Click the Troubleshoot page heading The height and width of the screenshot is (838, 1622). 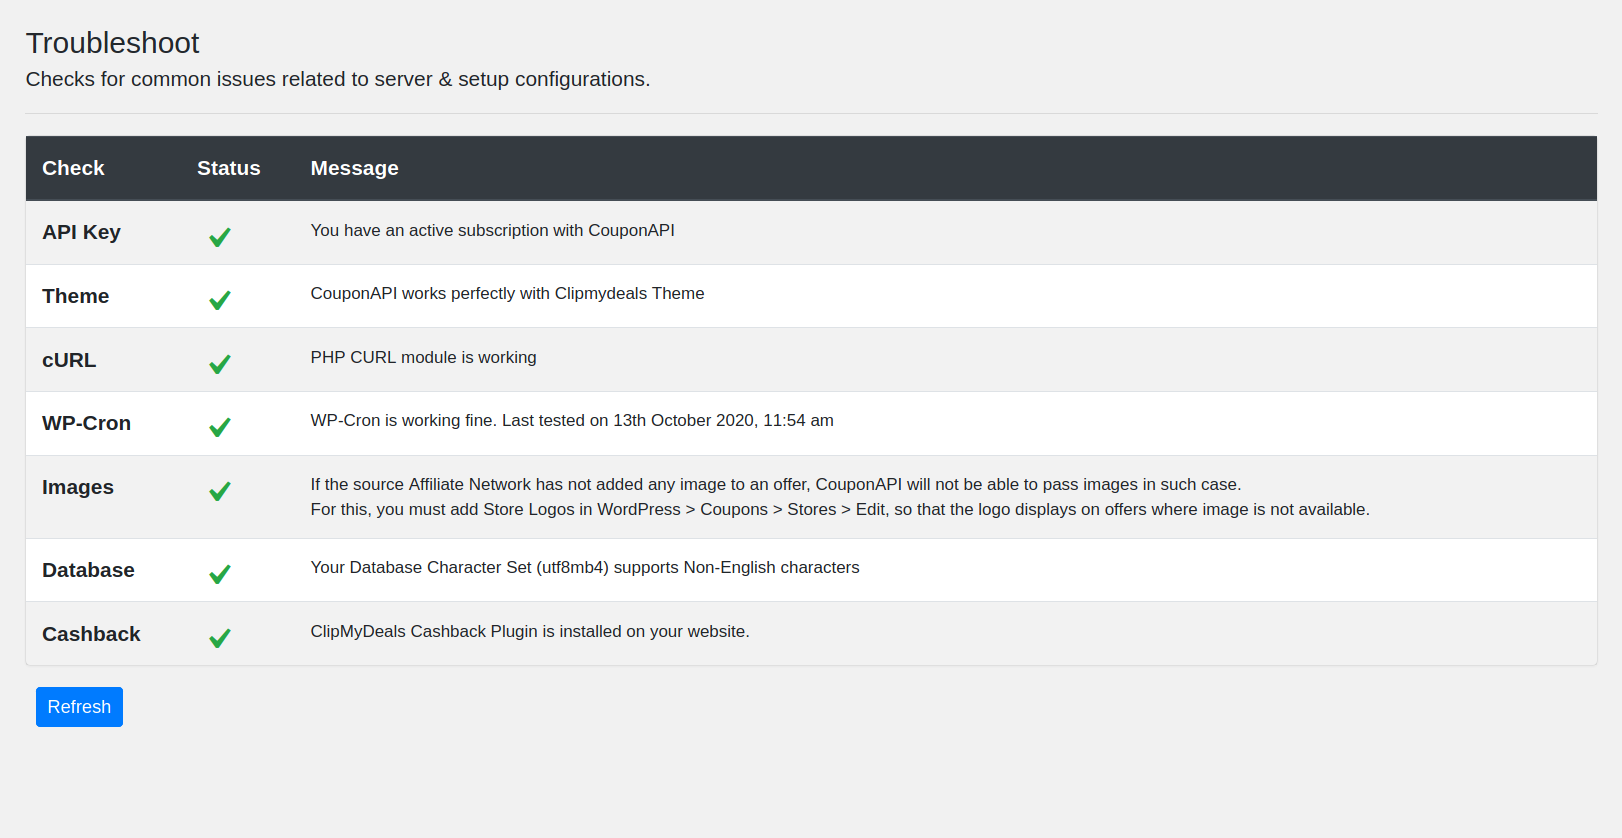(x=112, y=43)
